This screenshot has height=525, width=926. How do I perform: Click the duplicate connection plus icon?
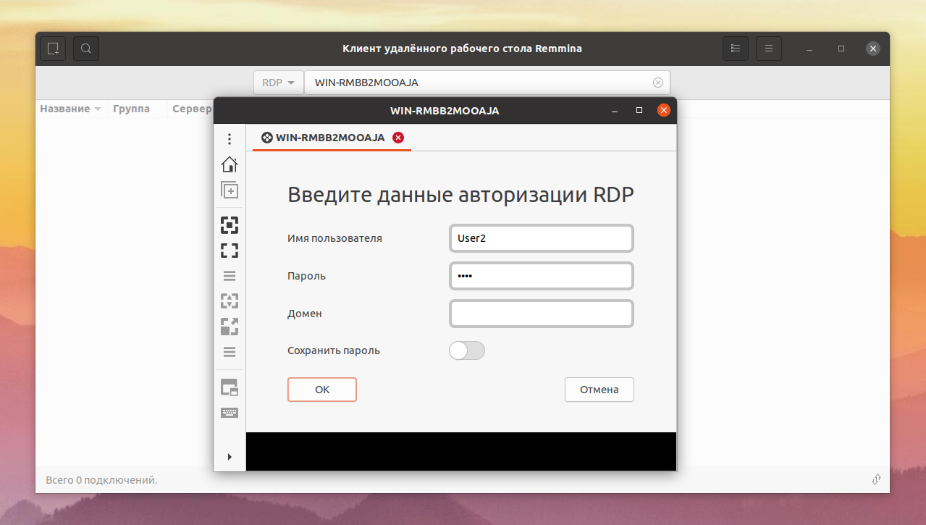[229, 190]
